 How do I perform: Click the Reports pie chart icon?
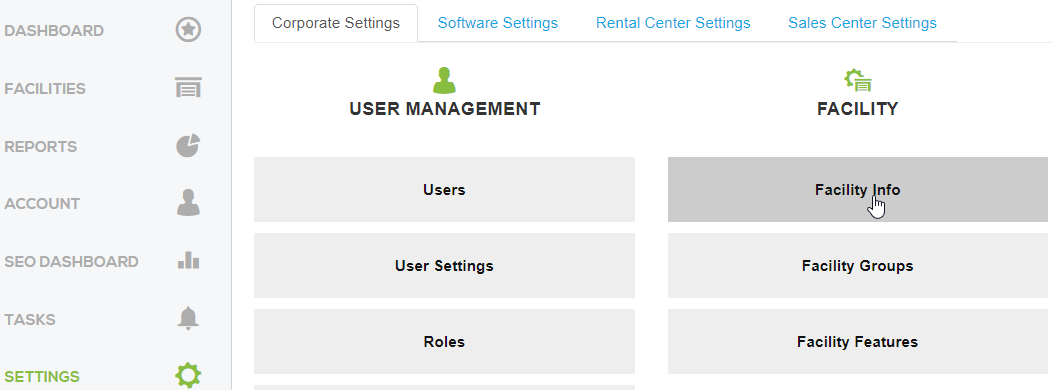click(x=188, y=146)
